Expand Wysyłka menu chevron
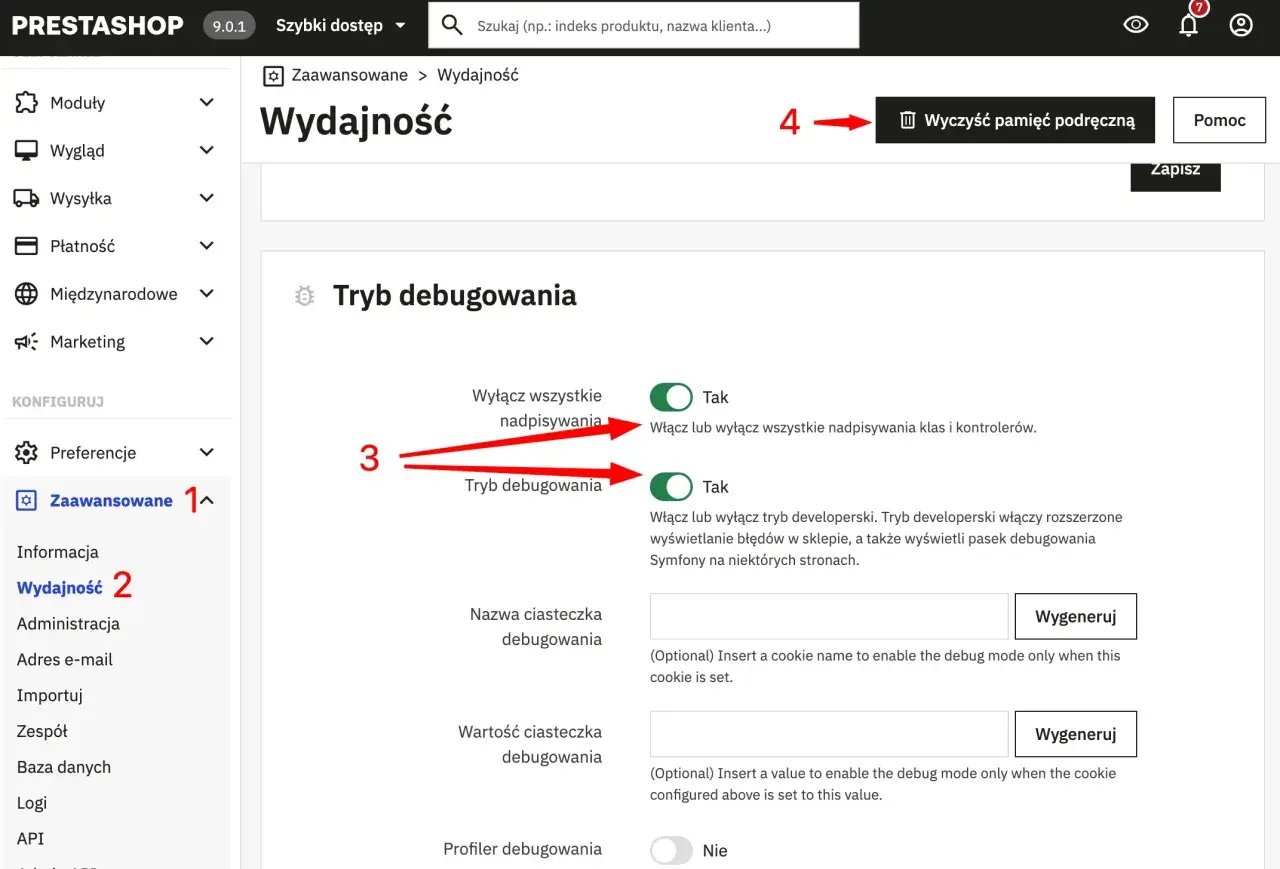 pyautogui.click(x=207, y=198)
